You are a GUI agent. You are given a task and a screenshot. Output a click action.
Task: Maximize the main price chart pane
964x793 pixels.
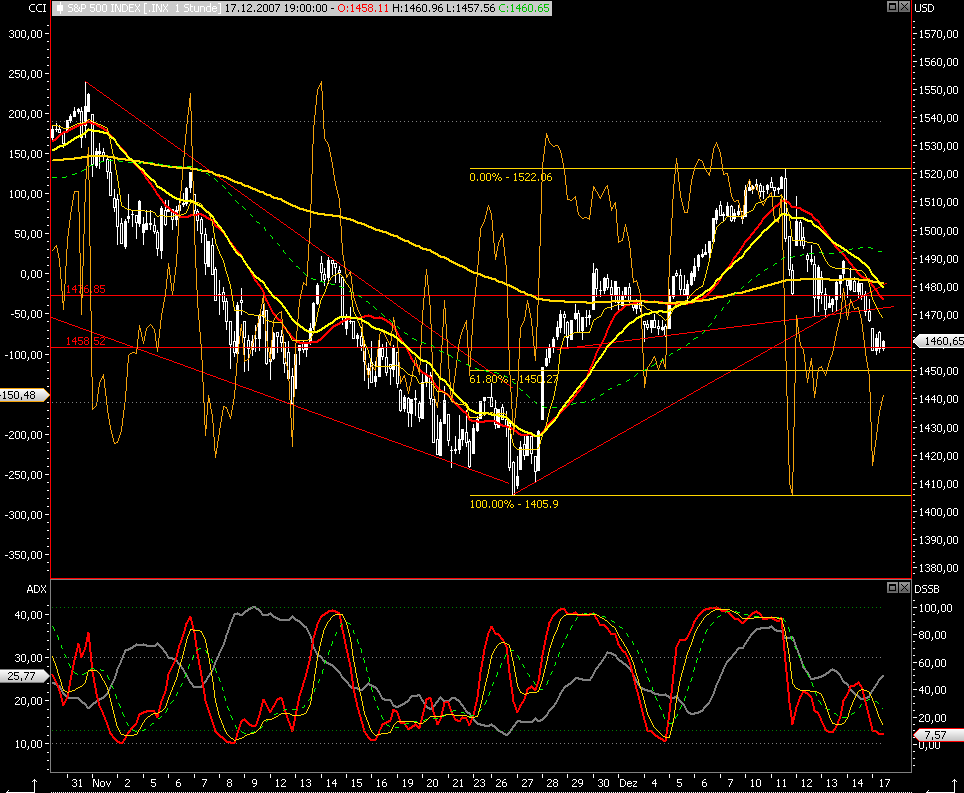click(892, 7)
